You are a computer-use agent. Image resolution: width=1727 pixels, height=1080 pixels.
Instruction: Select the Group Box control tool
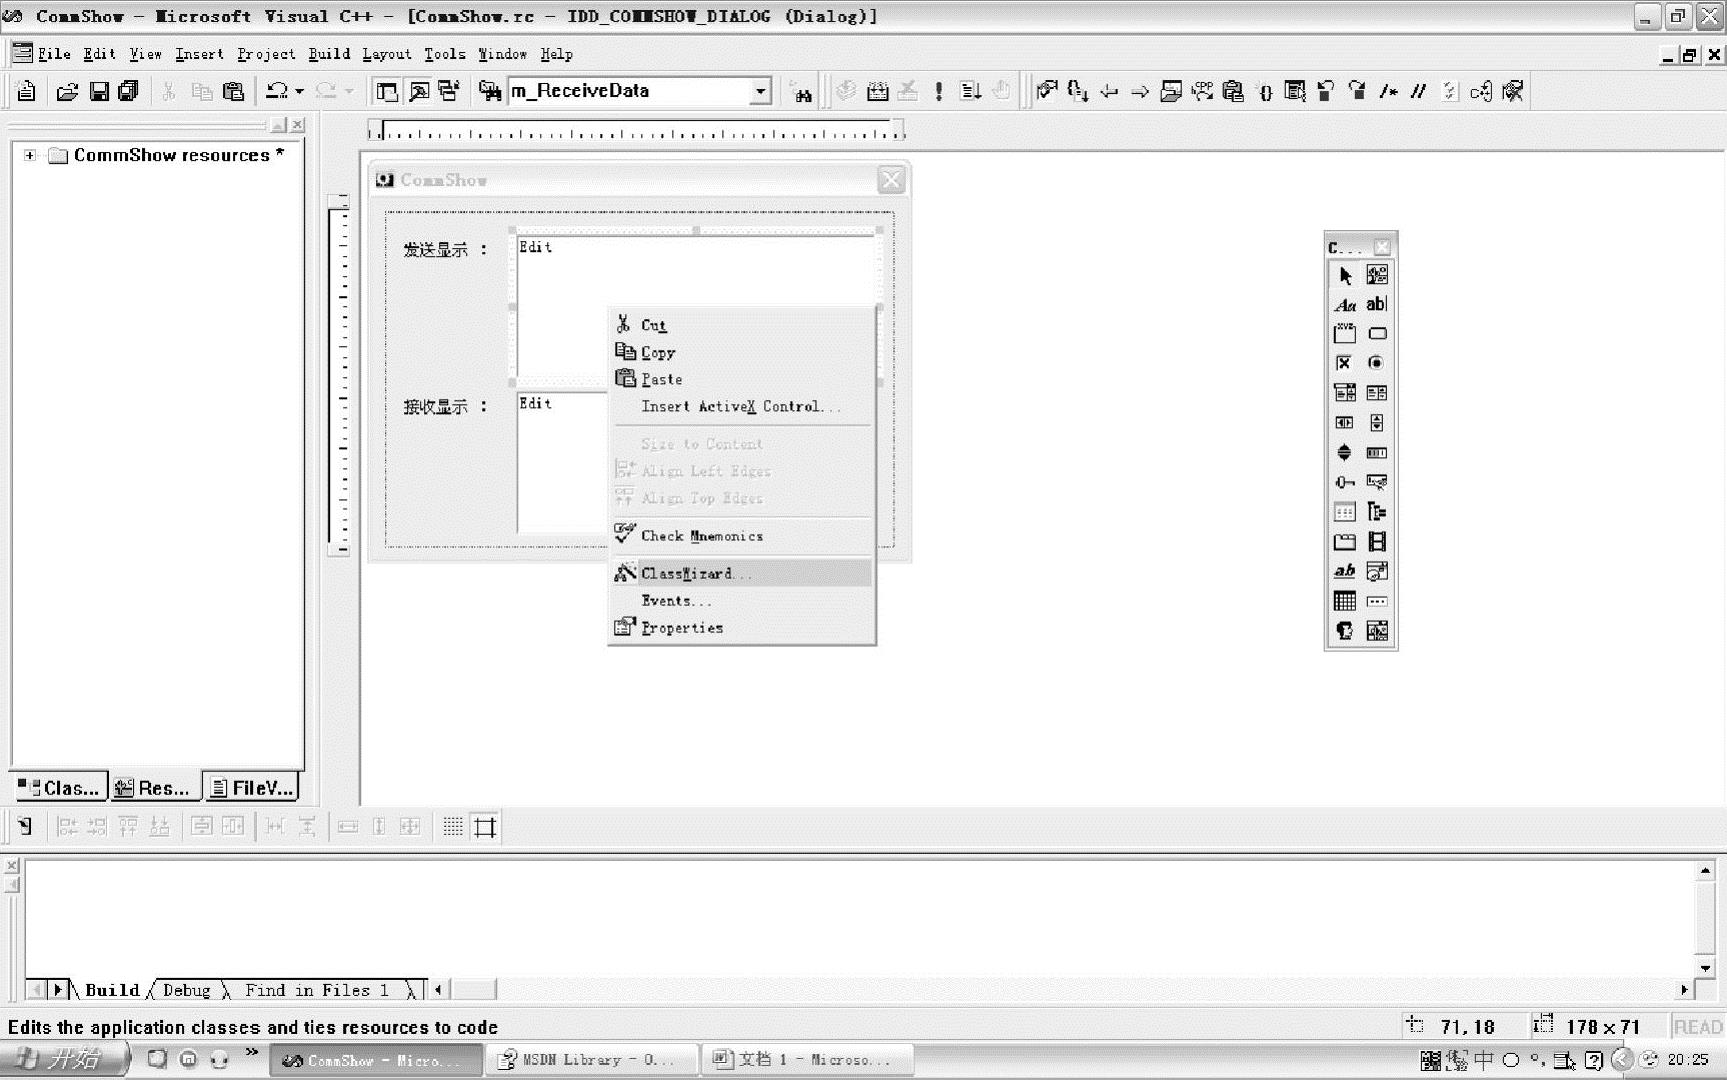point(1345,334)
